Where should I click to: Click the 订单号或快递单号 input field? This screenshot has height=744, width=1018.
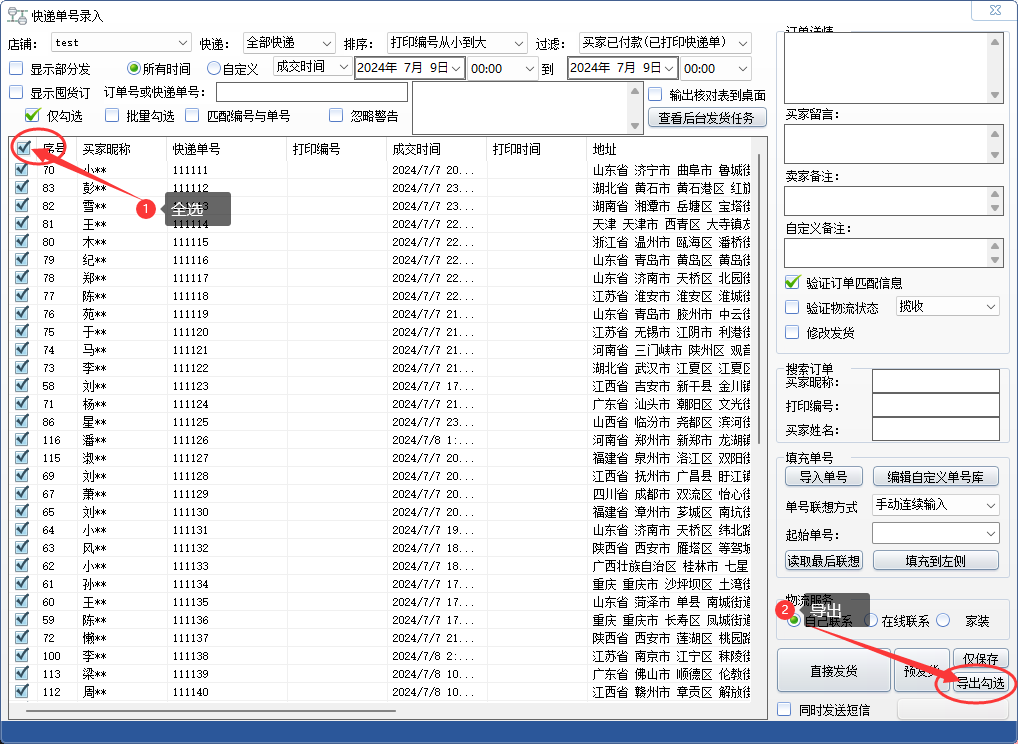tap(311, 92)
